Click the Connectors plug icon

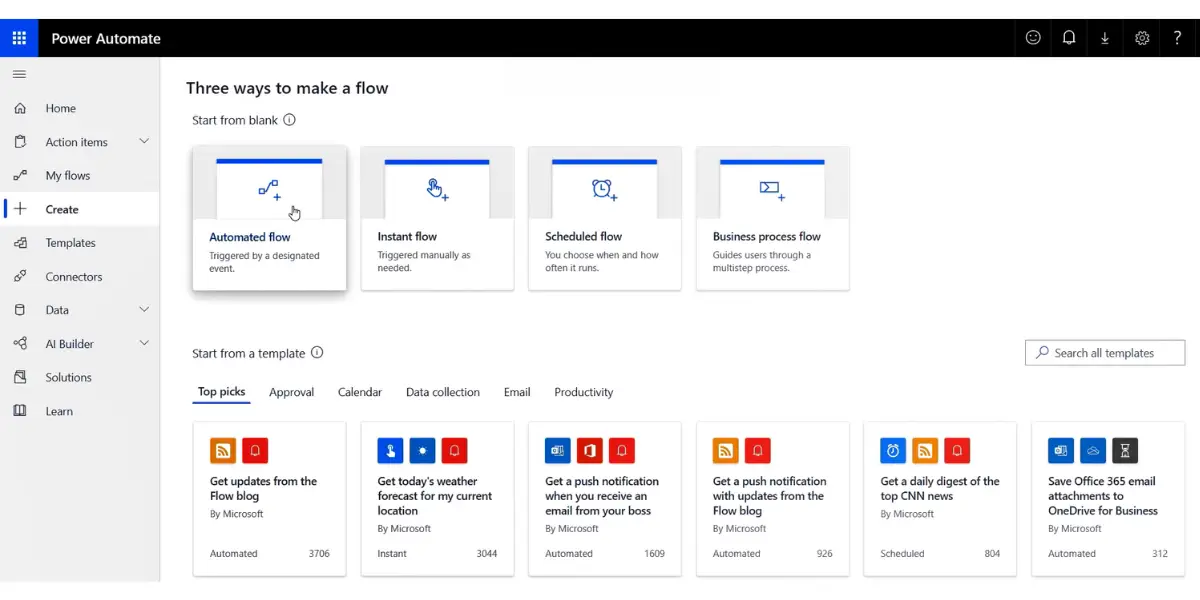point(20,276)
